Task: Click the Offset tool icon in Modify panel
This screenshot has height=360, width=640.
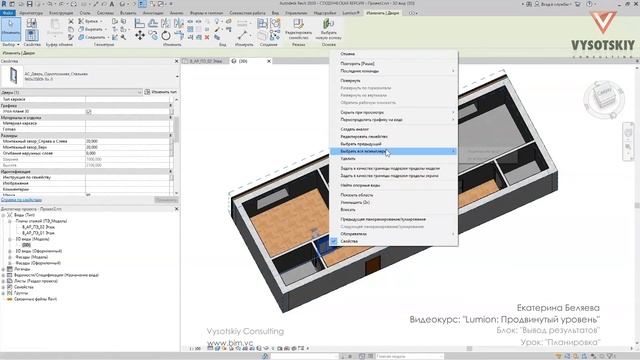Action: (x=153, y=24)
